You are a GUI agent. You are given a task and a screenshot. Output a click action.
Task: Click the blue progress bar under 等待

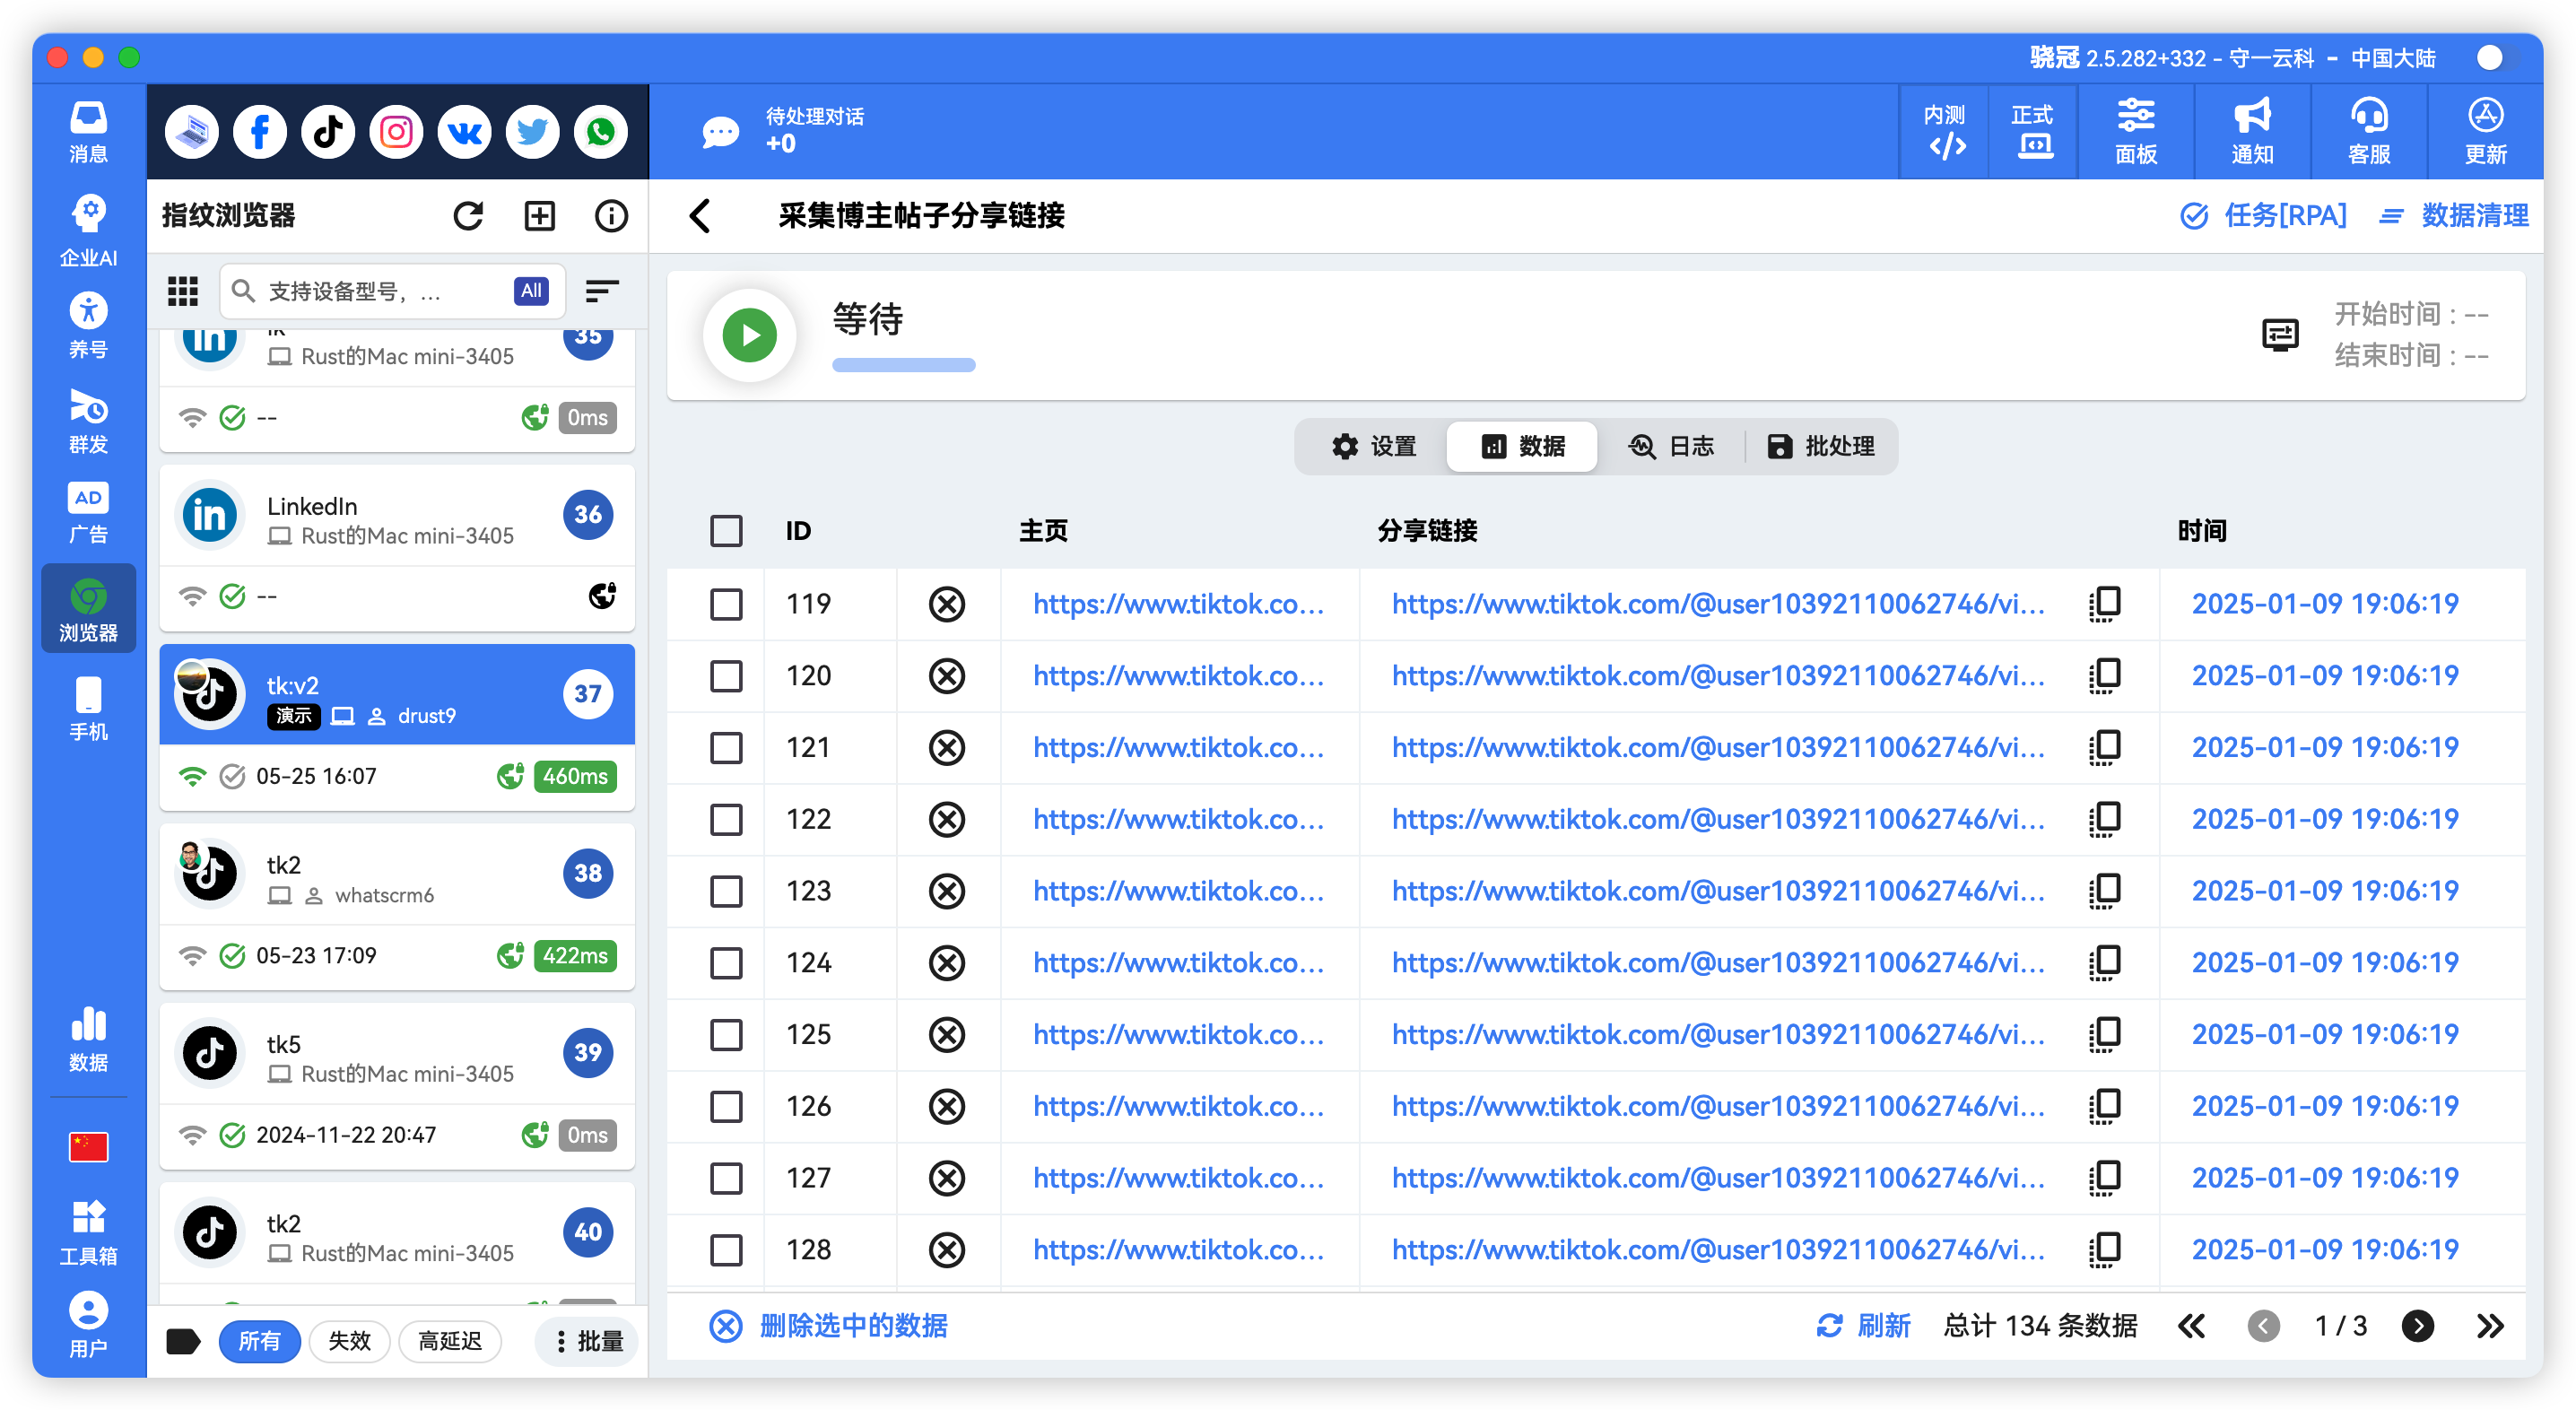pos(902,365)
